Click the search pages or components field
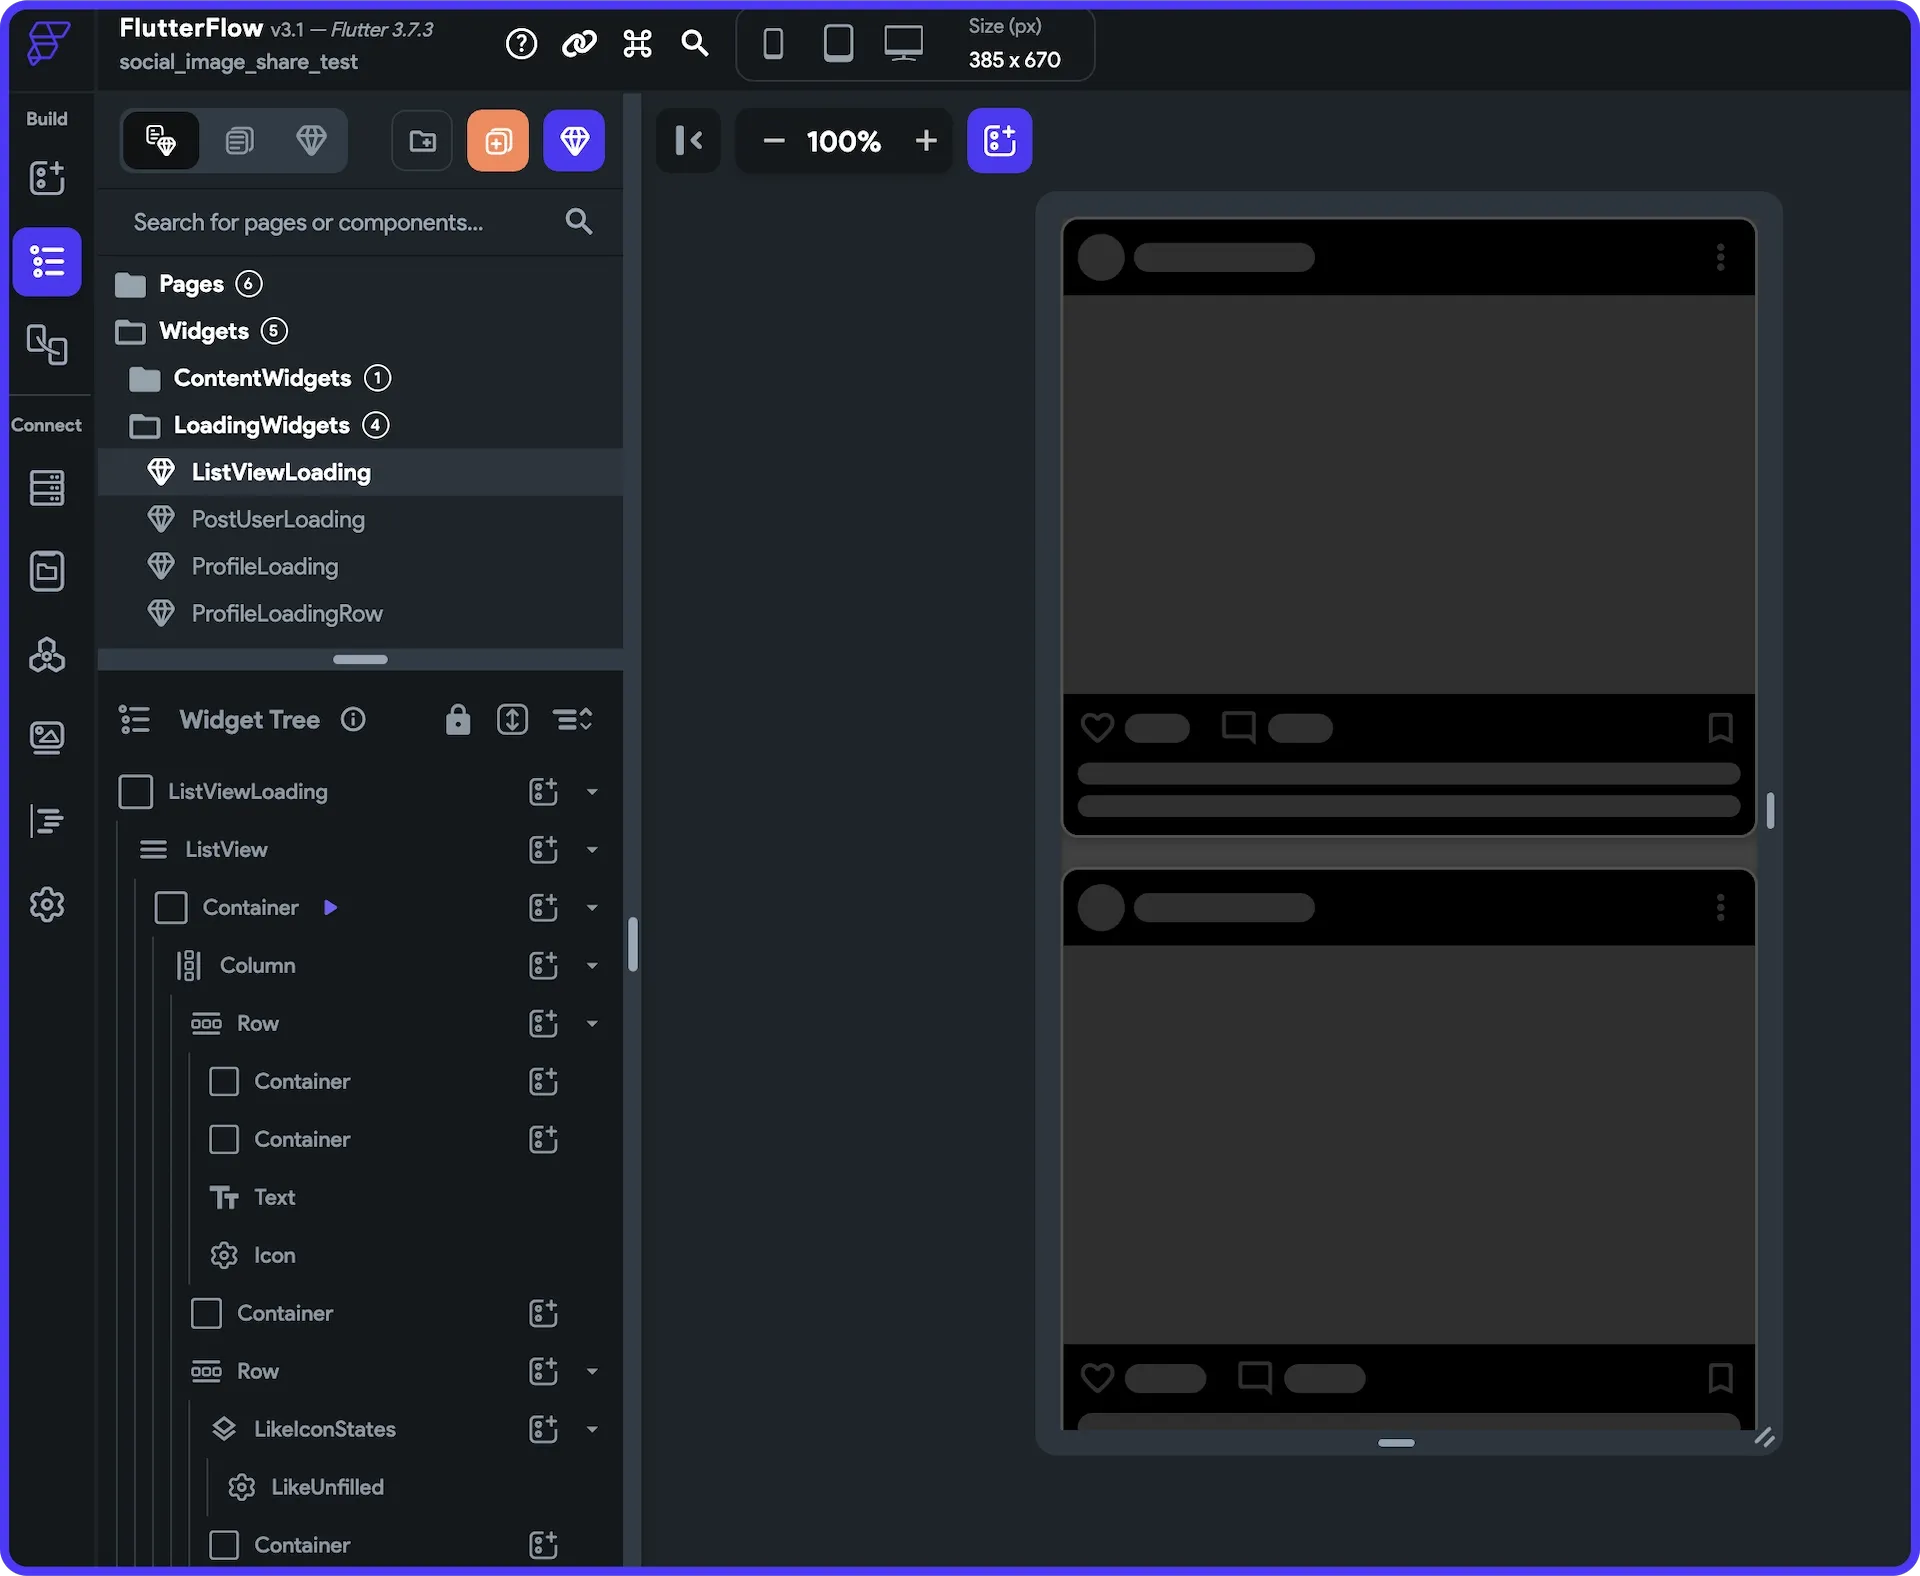This screenshot has height=1576, width=1920. [308, 222]
